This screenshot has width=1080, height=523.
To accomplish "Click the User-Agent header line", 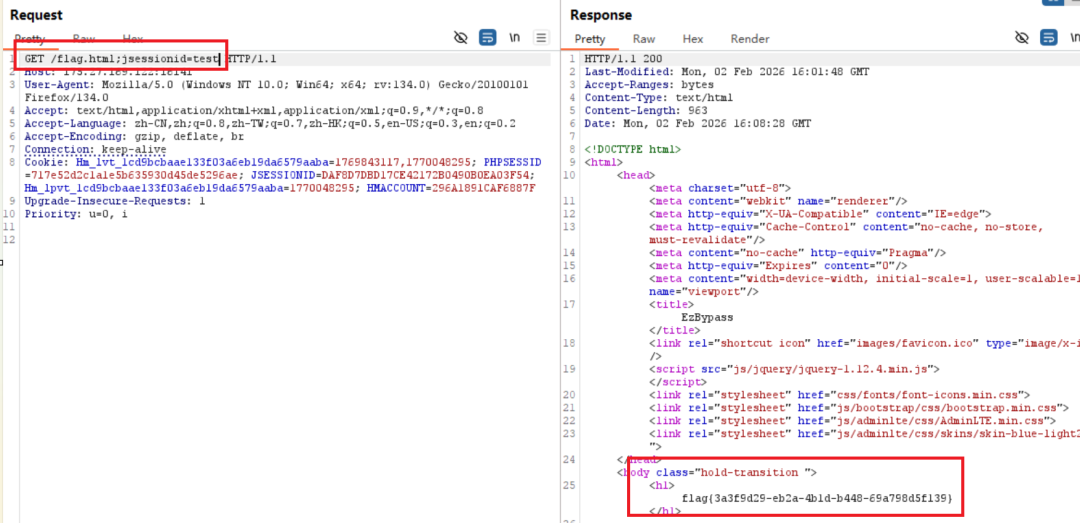I will coord(276,91).
